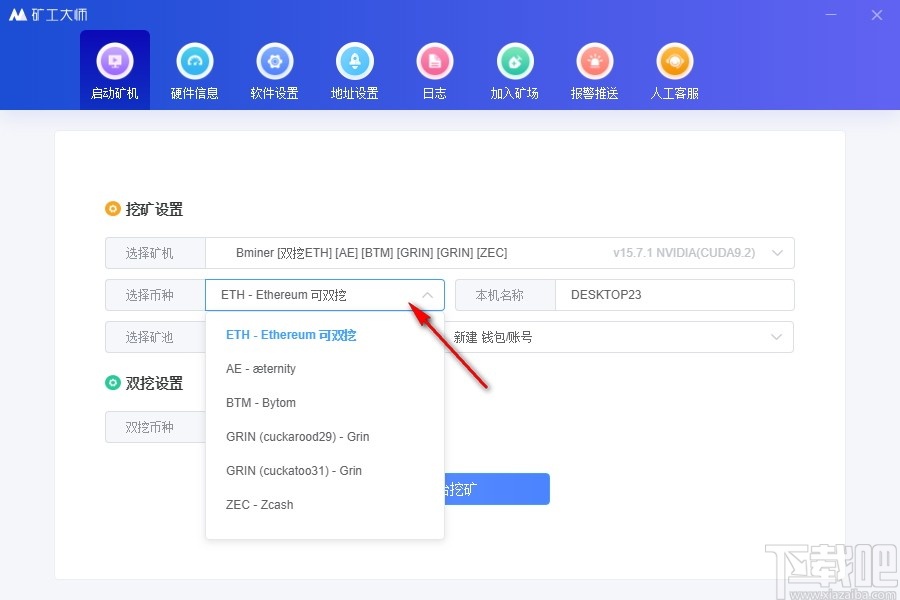900x600 pixels.
Task: Open the 地址设置 address settings
Action: (x=354, y=68)
